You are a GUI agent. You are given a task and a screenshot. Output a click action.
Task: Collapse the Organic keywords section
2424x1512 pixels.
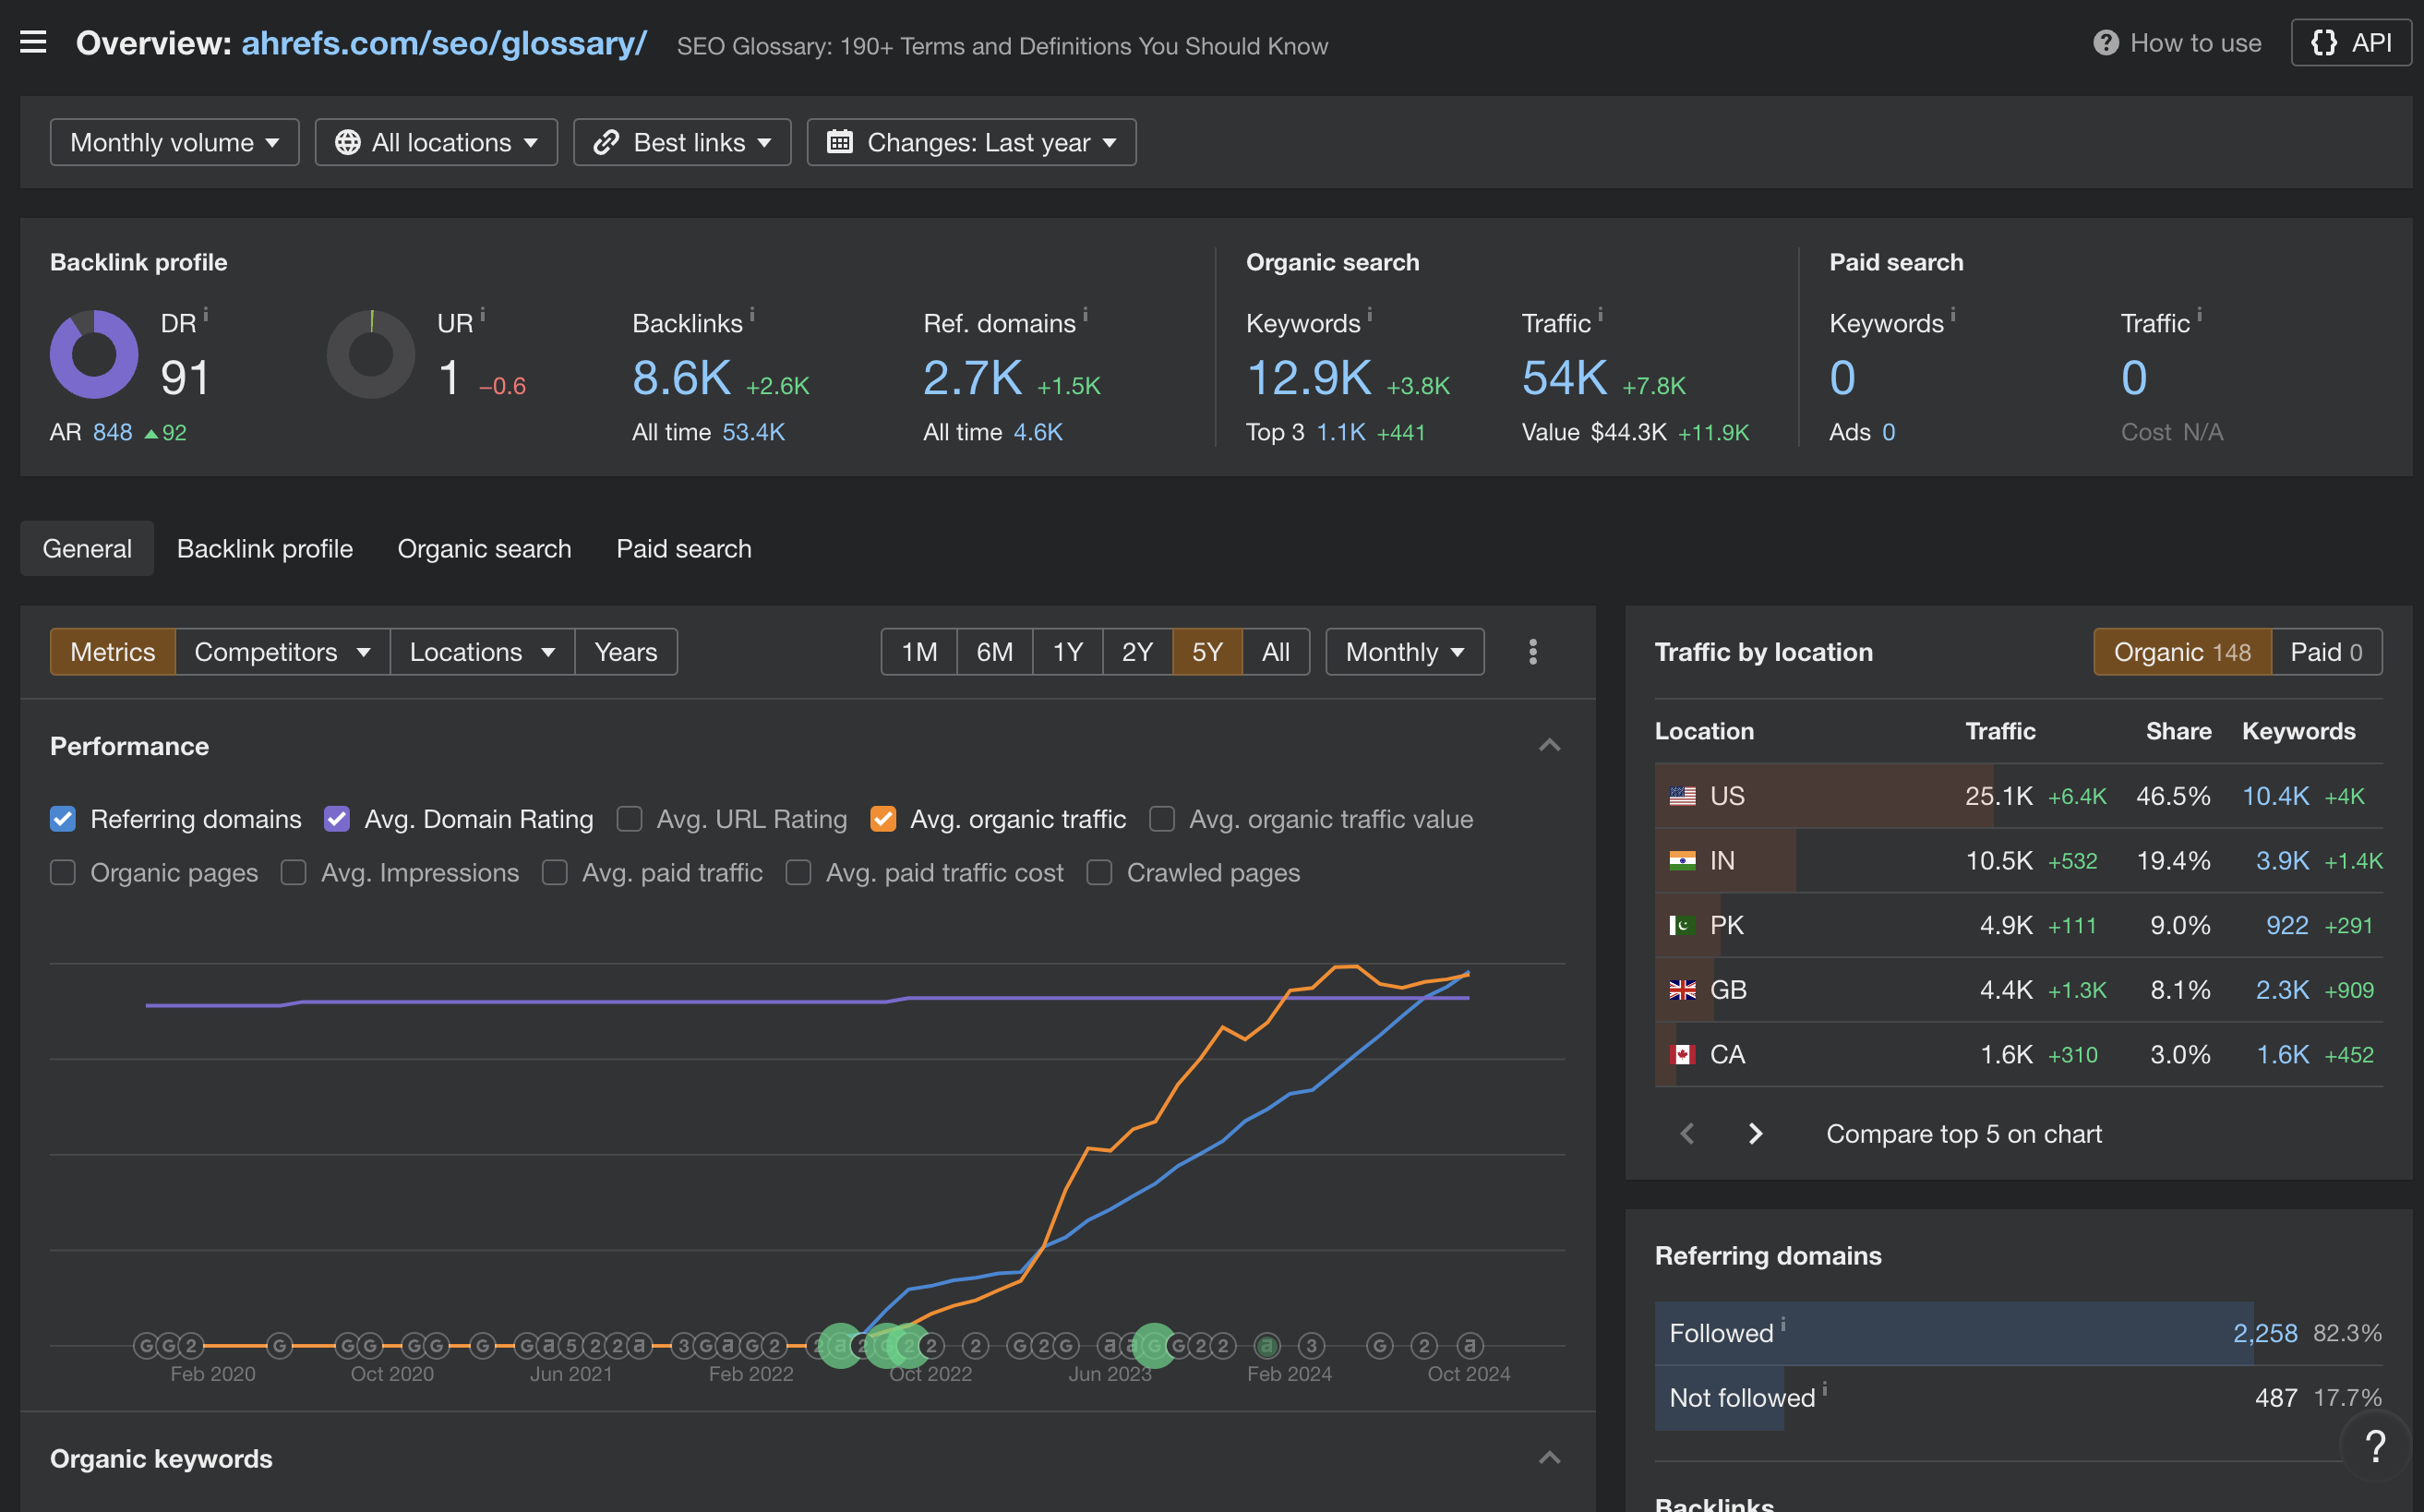(1549, 1458)
